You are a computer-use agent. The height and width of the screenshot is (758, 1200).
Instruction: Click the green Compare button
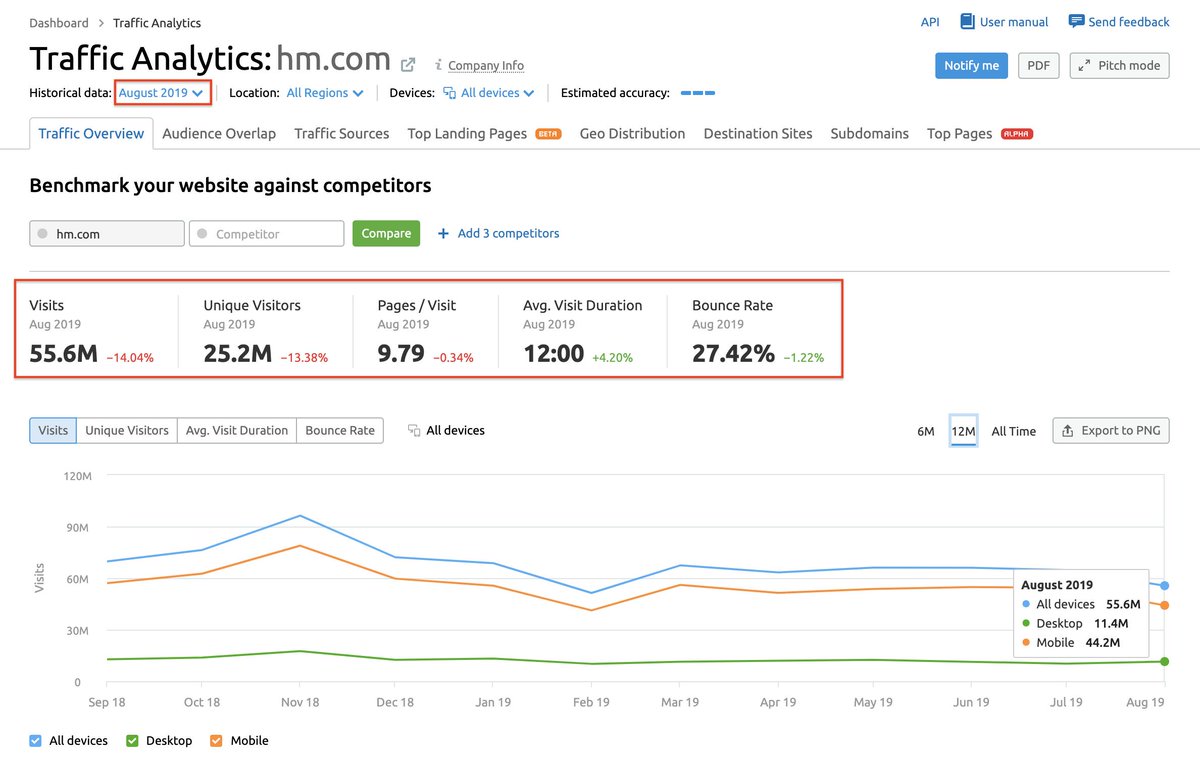pyautogui.click(x=386, y=233)
